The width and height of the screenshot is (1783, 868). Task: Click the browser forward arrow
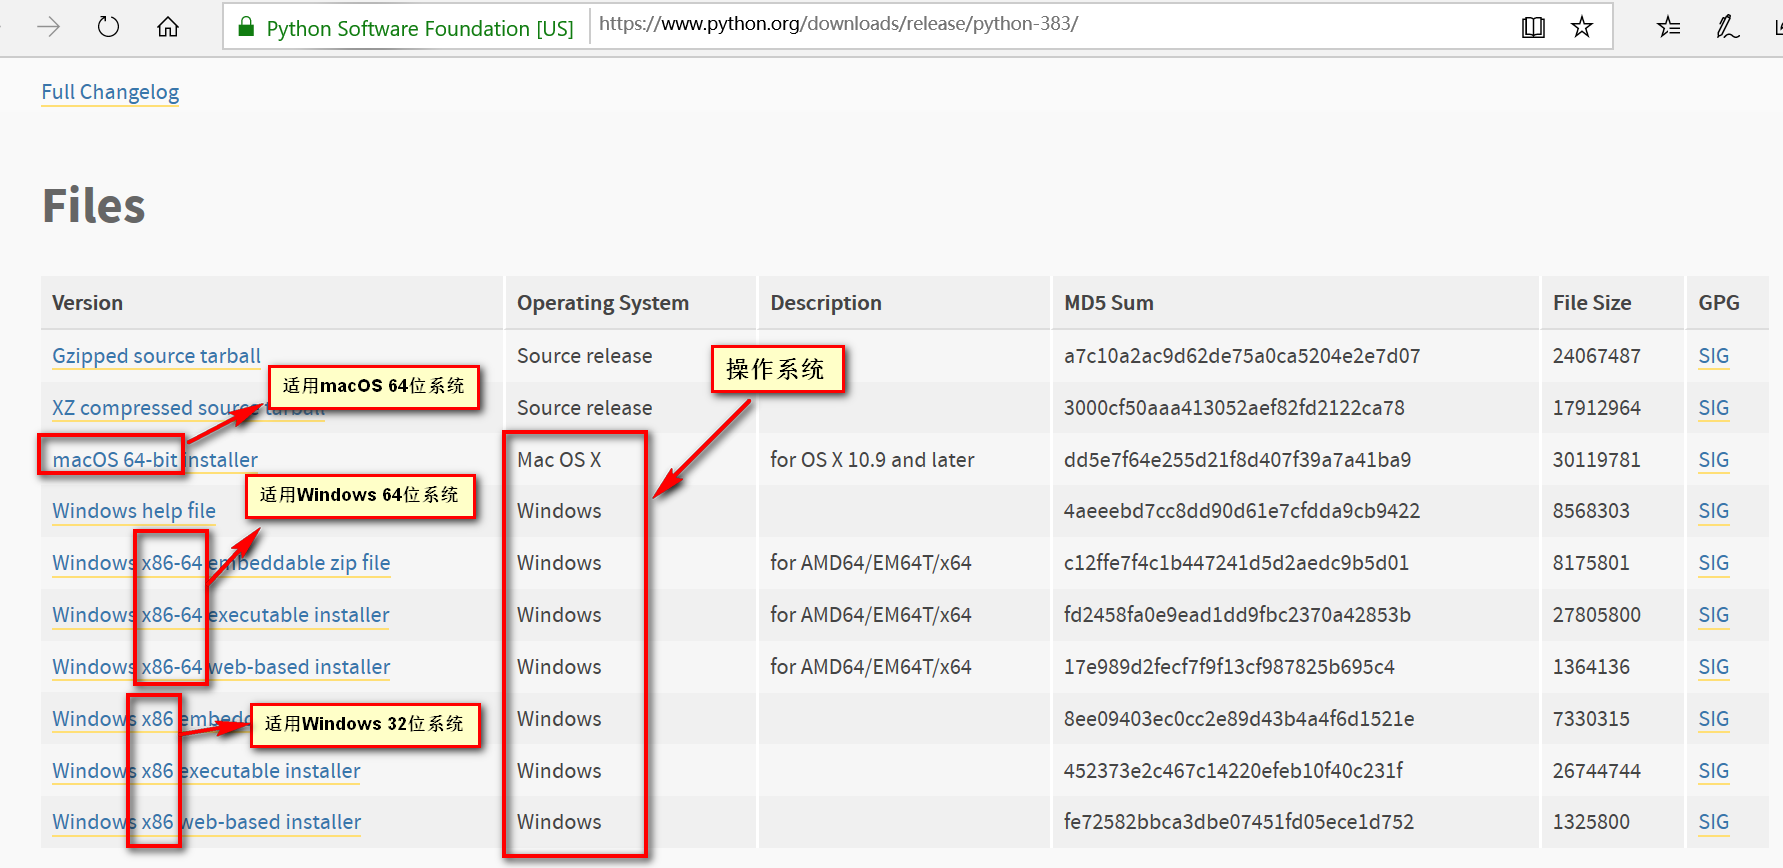(x=48, y=27)
